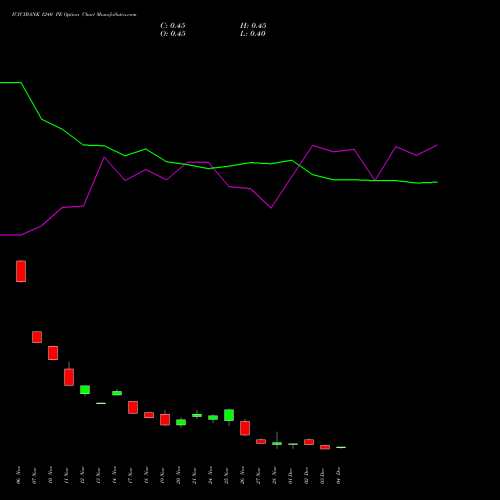Select the red candle for 10 Nov
The width and height of the screenshot is (500, 500).
[53, 353]
